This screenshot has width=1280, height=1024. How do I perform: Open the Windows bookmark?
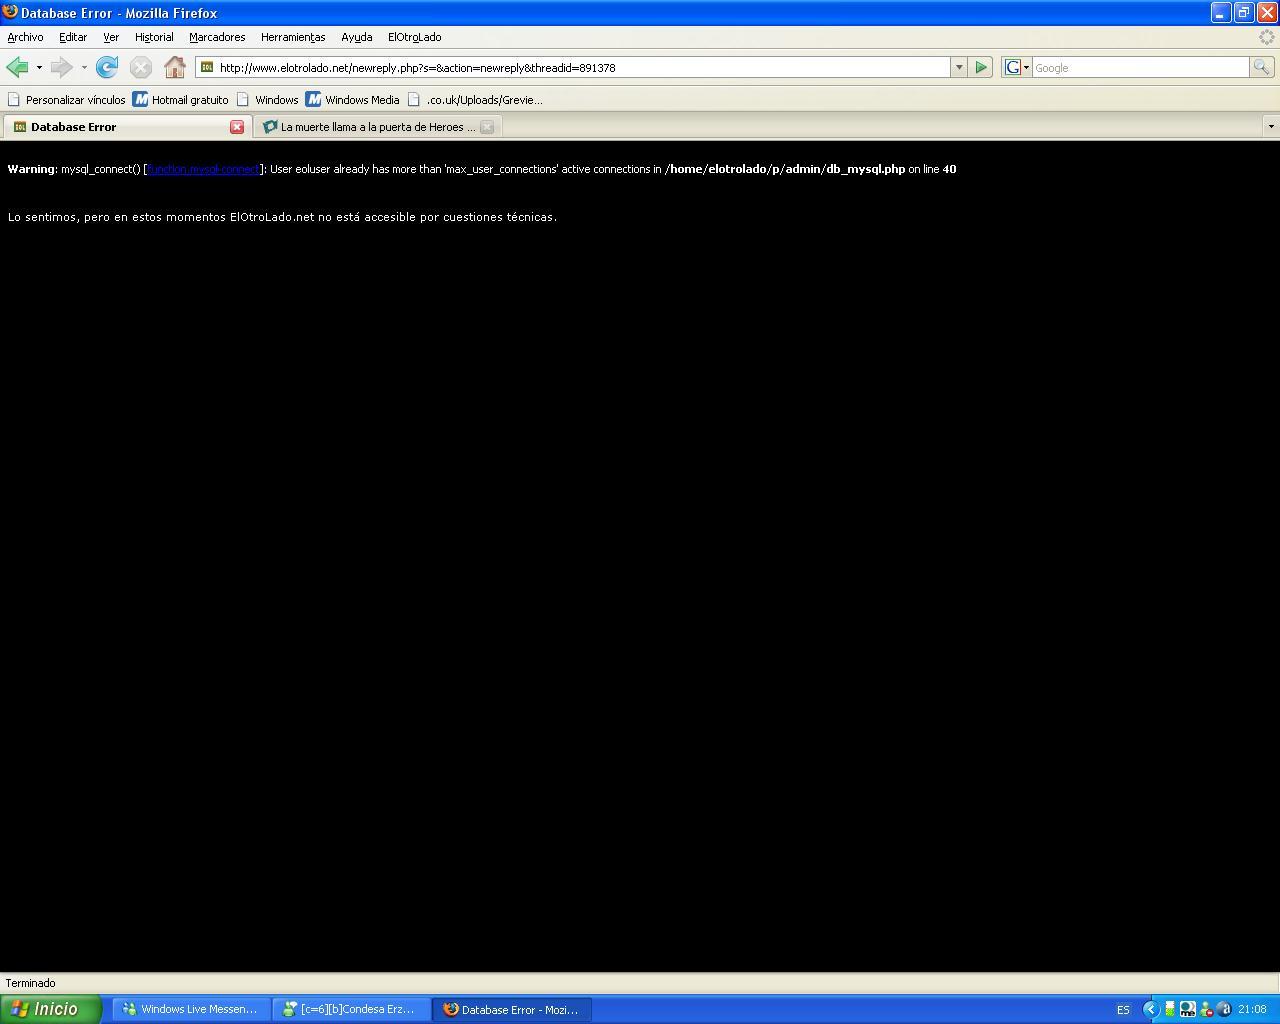pyautogui.click(x=267, y=100)
